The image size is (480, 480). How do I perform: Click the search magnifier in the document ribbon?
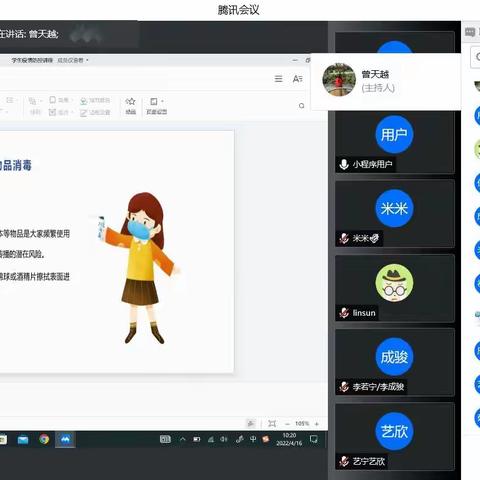(x=301, y=106)
